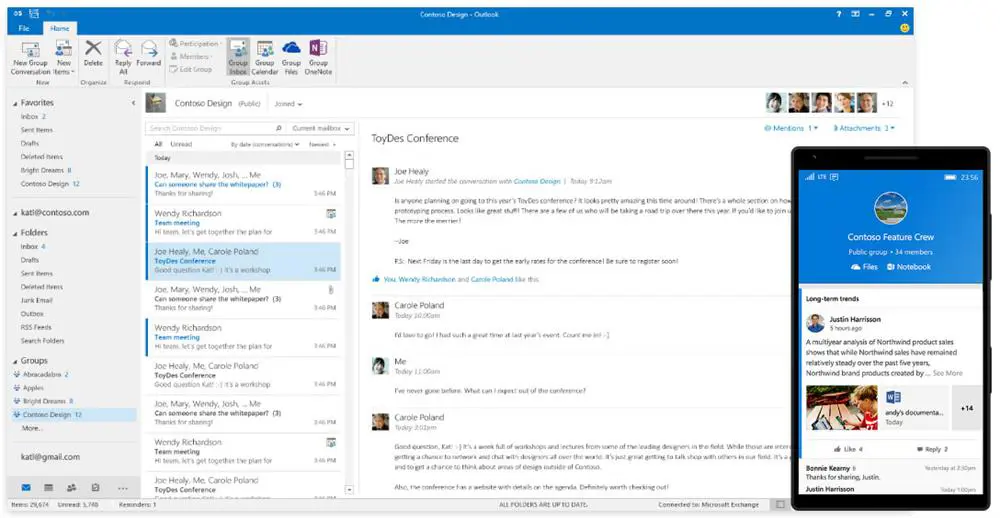Launch the Group OneNote notebook

(x=318, y=58)
